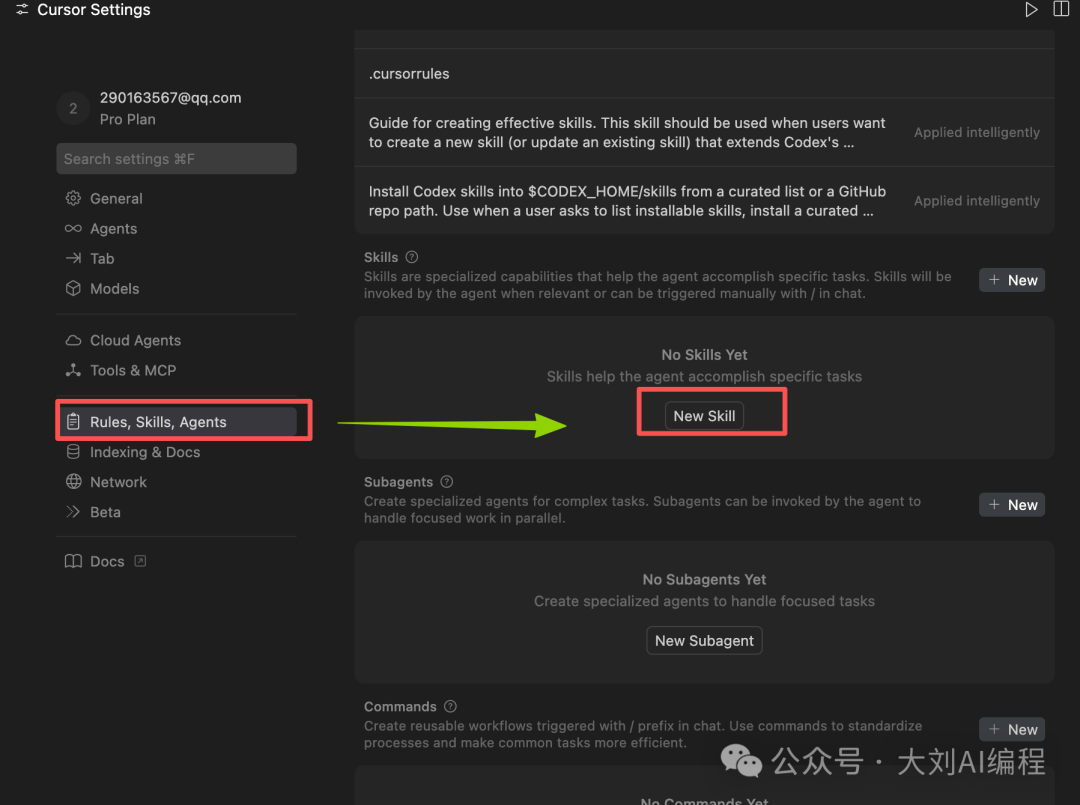Click the New Subagent button

tap(704, 640)
